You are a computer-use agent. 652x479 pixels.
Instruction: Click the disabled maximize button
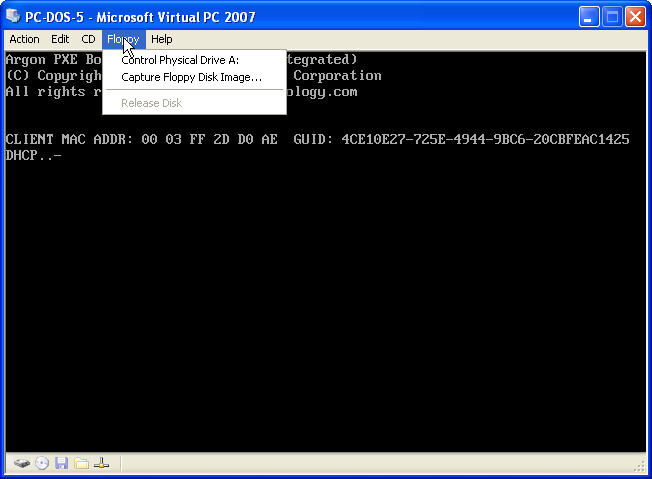click(612, 17)
